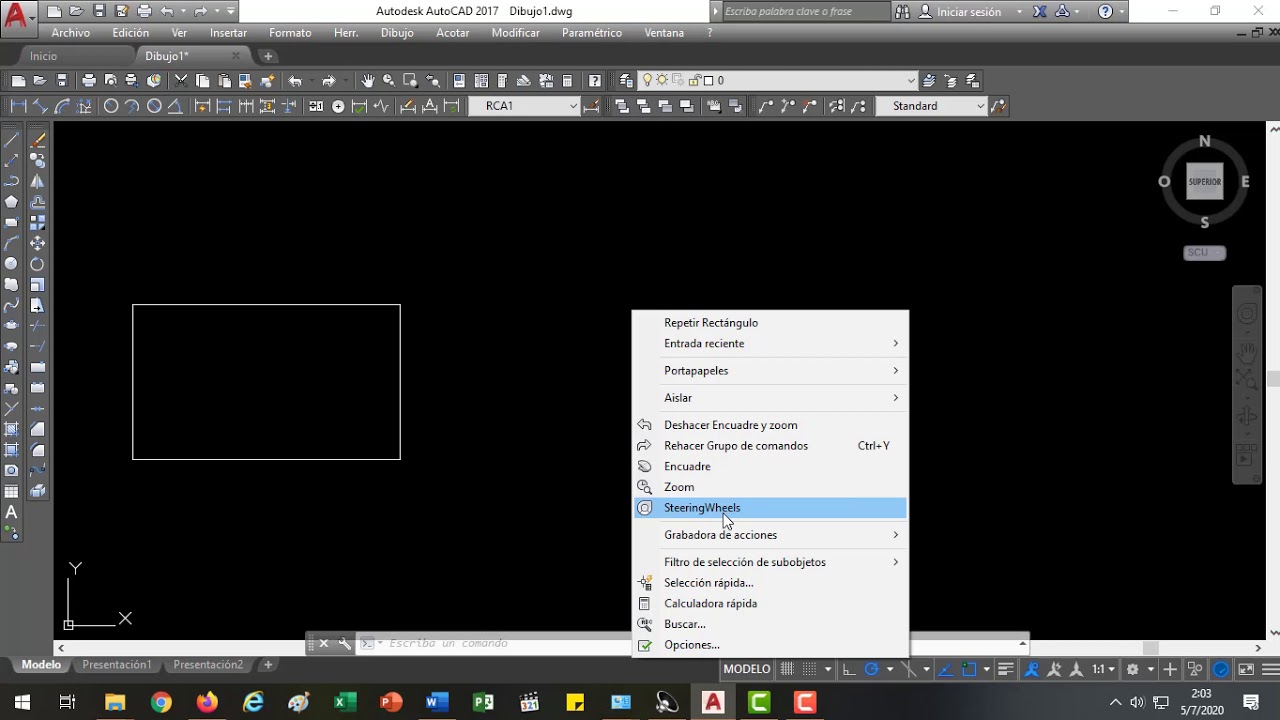Toggle annotation visibility in the status bar
Image resolution: width=1280 pixels, height=720 pixels.
(1032, 669)
